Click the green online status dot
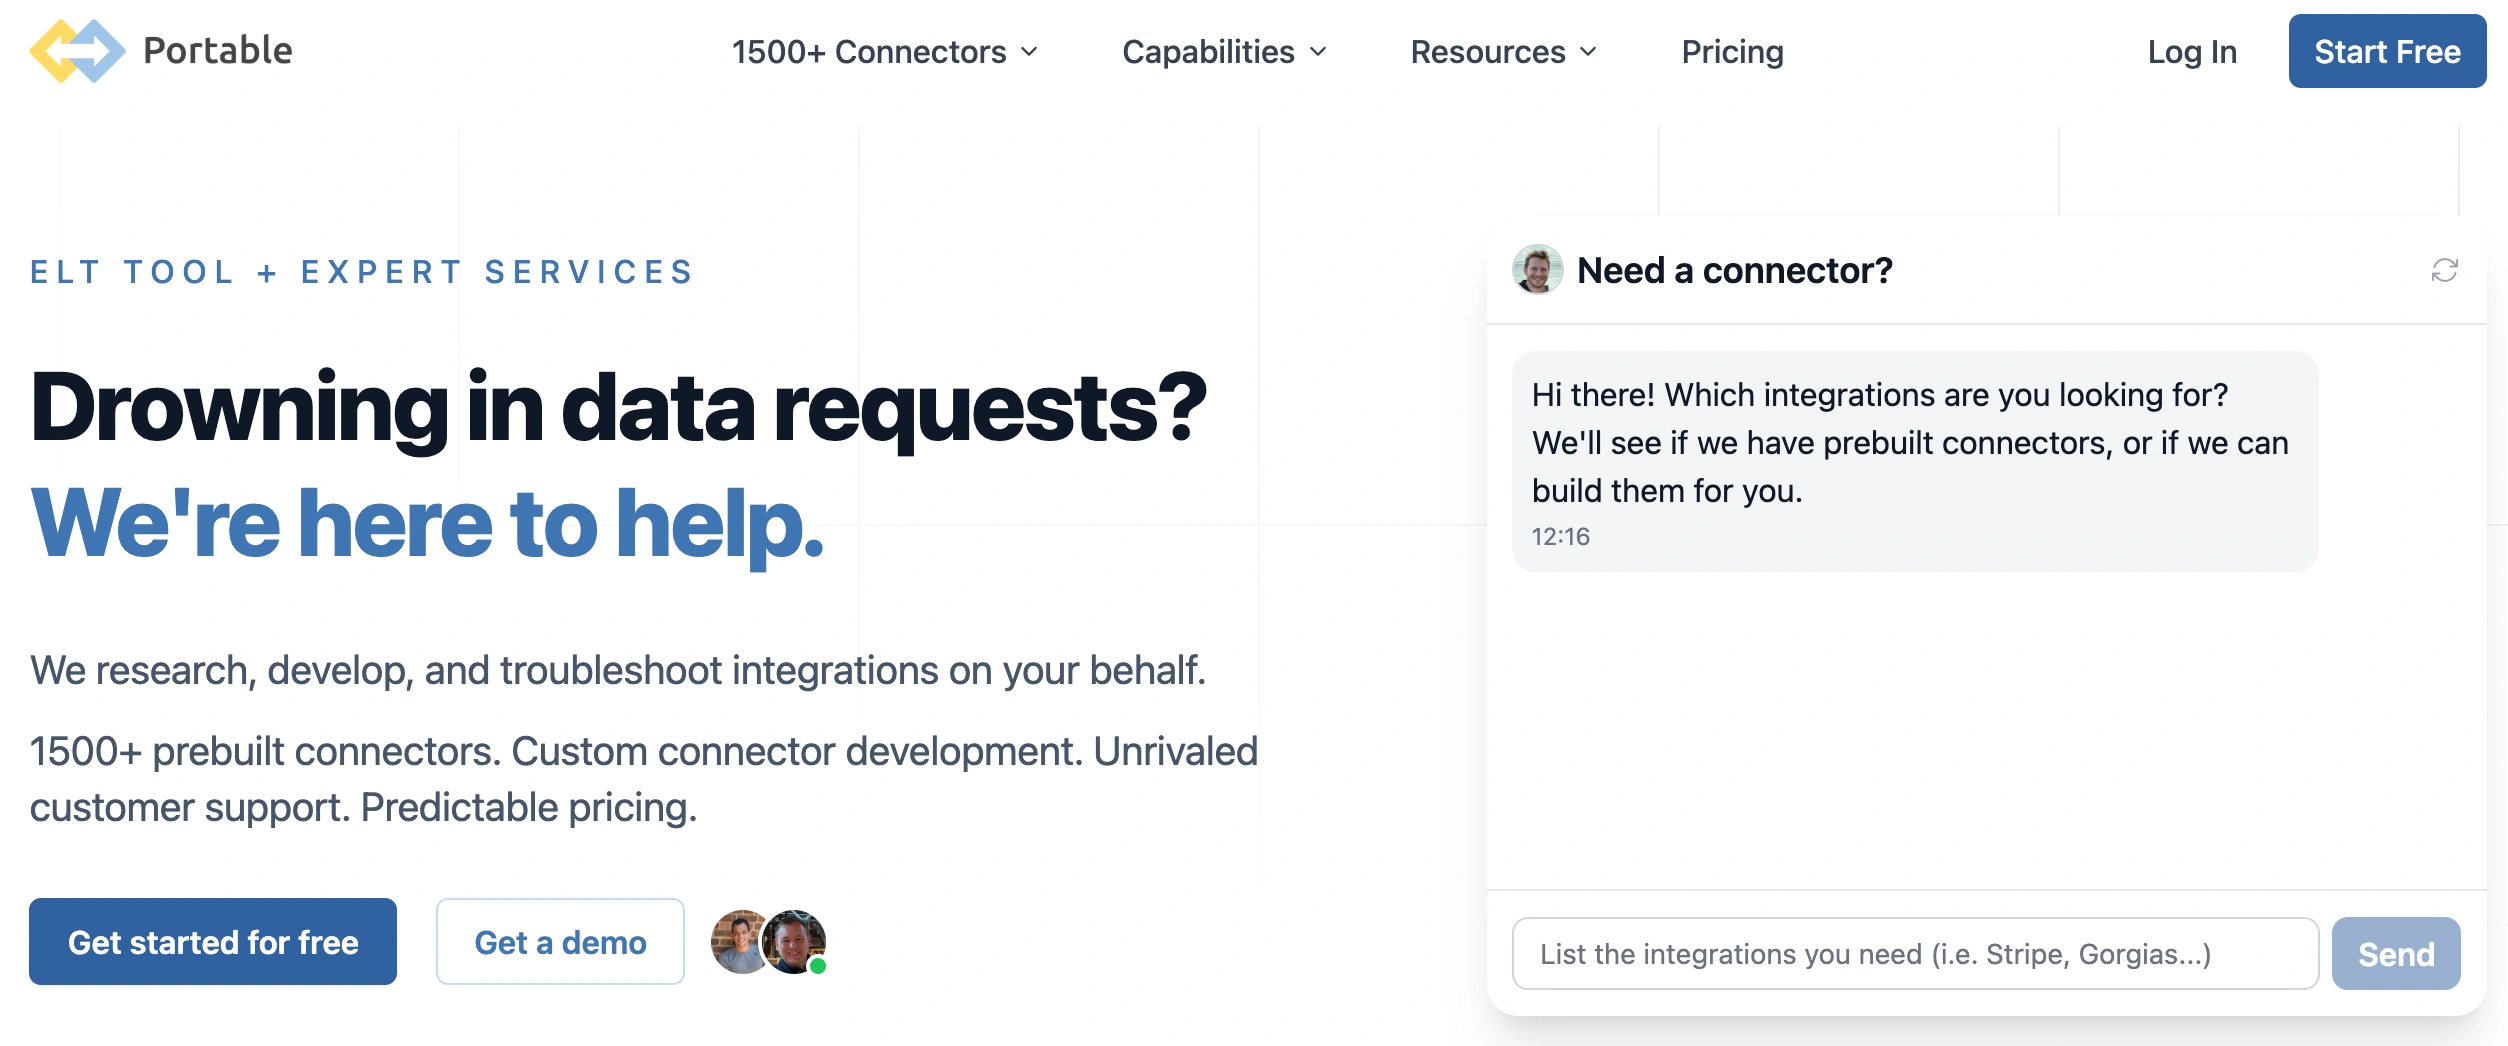 818,966
